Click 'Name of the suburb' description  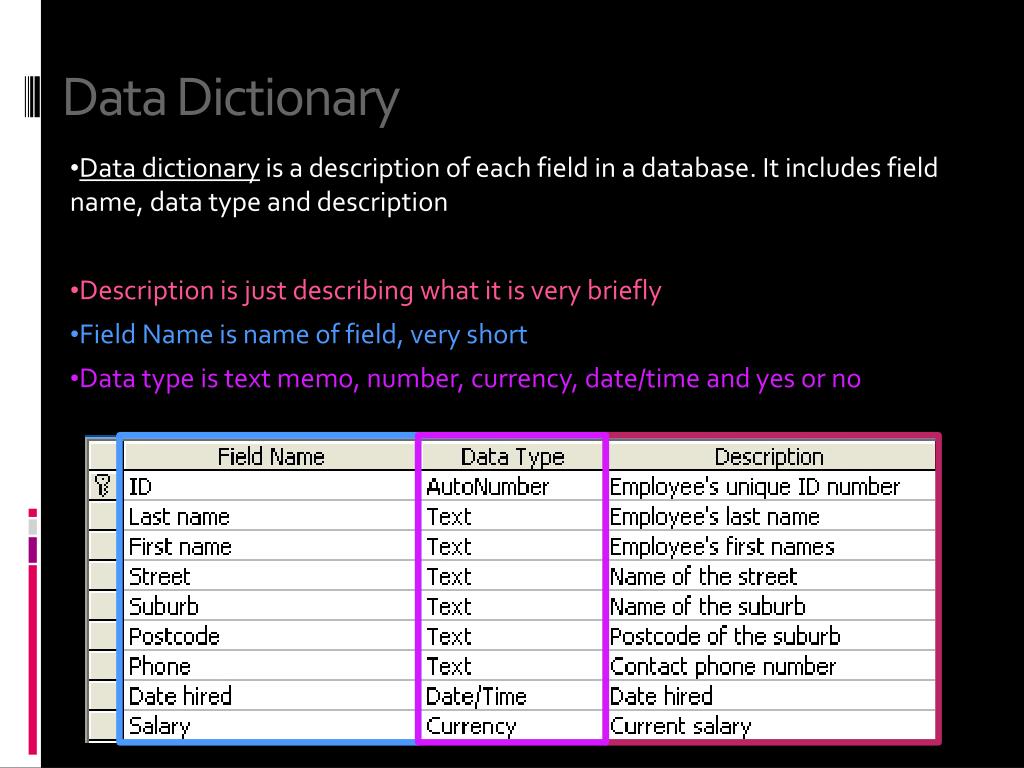771,606
